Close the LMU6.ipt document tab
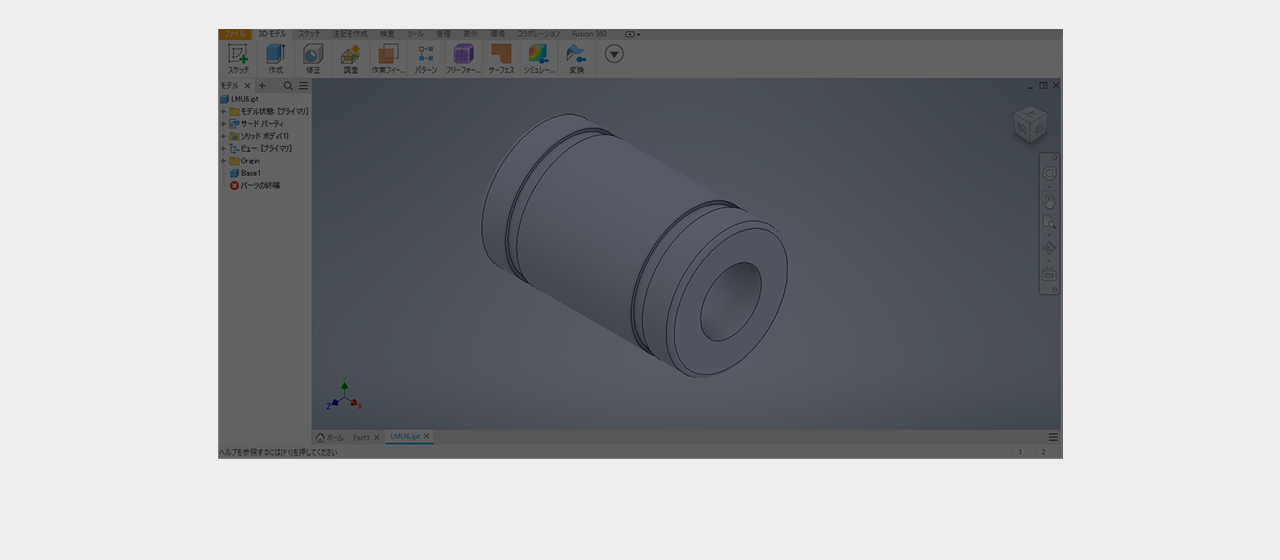Screen dimensions: 1280x560 [426, 437]
